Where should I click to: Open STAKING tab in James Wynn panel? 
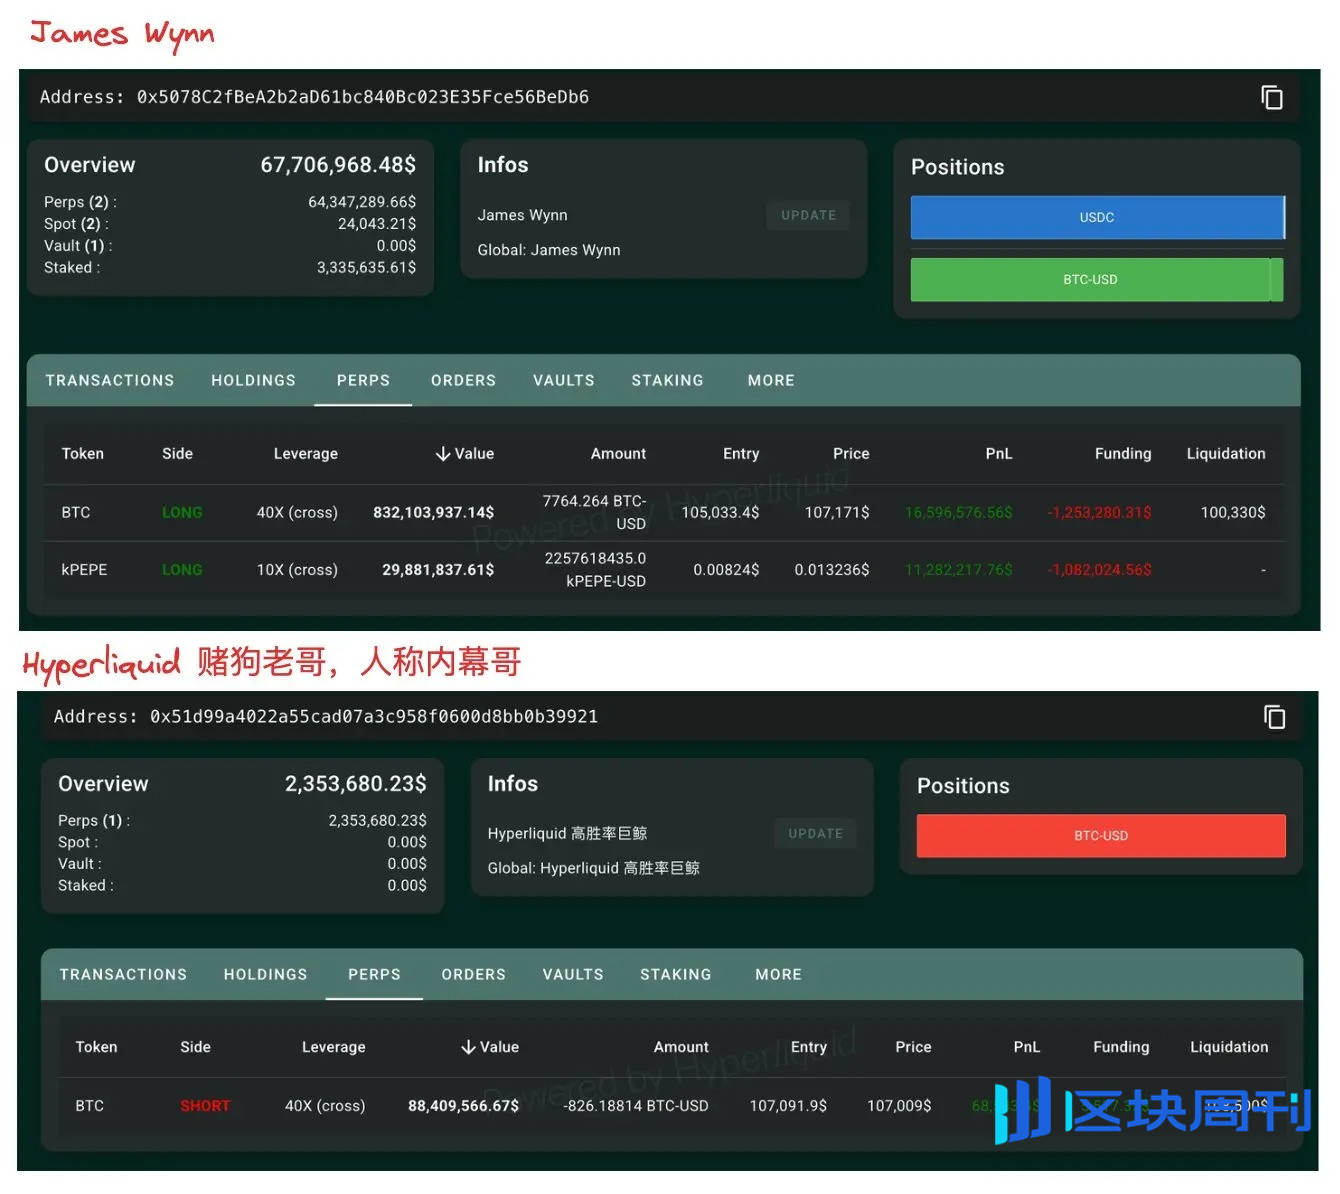(x=667, y=381)
